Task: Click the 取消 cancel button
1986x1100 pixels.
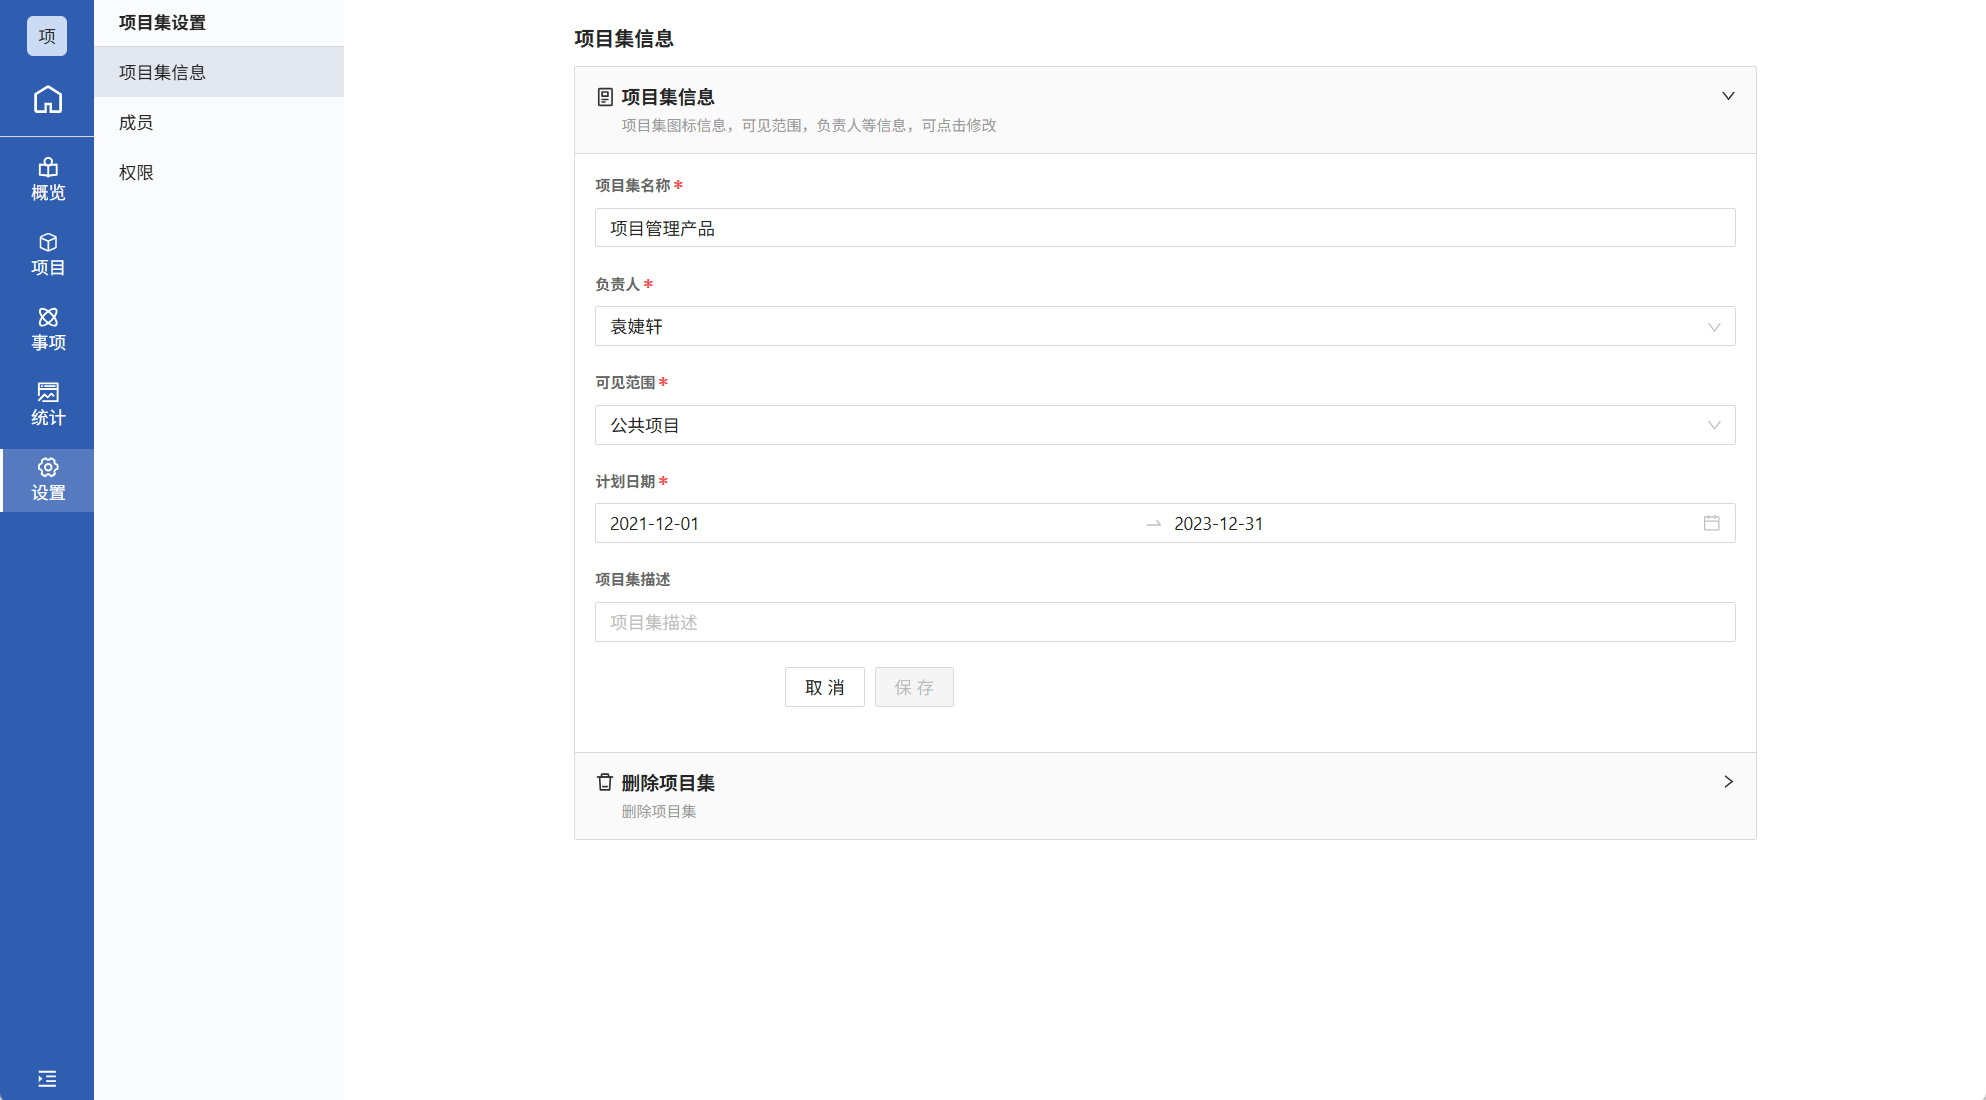Action: [x=824, y=687]
